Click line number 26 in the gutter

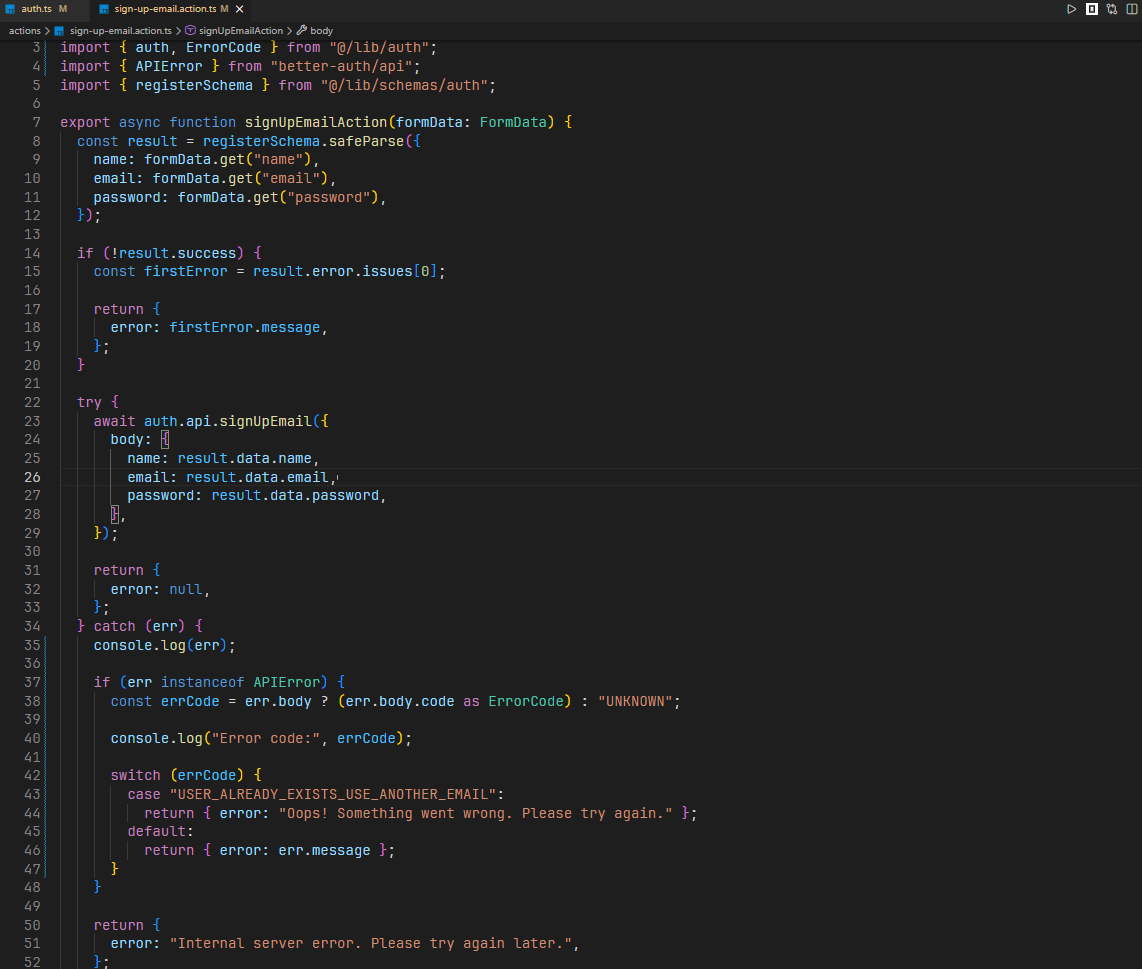[32, 477]
